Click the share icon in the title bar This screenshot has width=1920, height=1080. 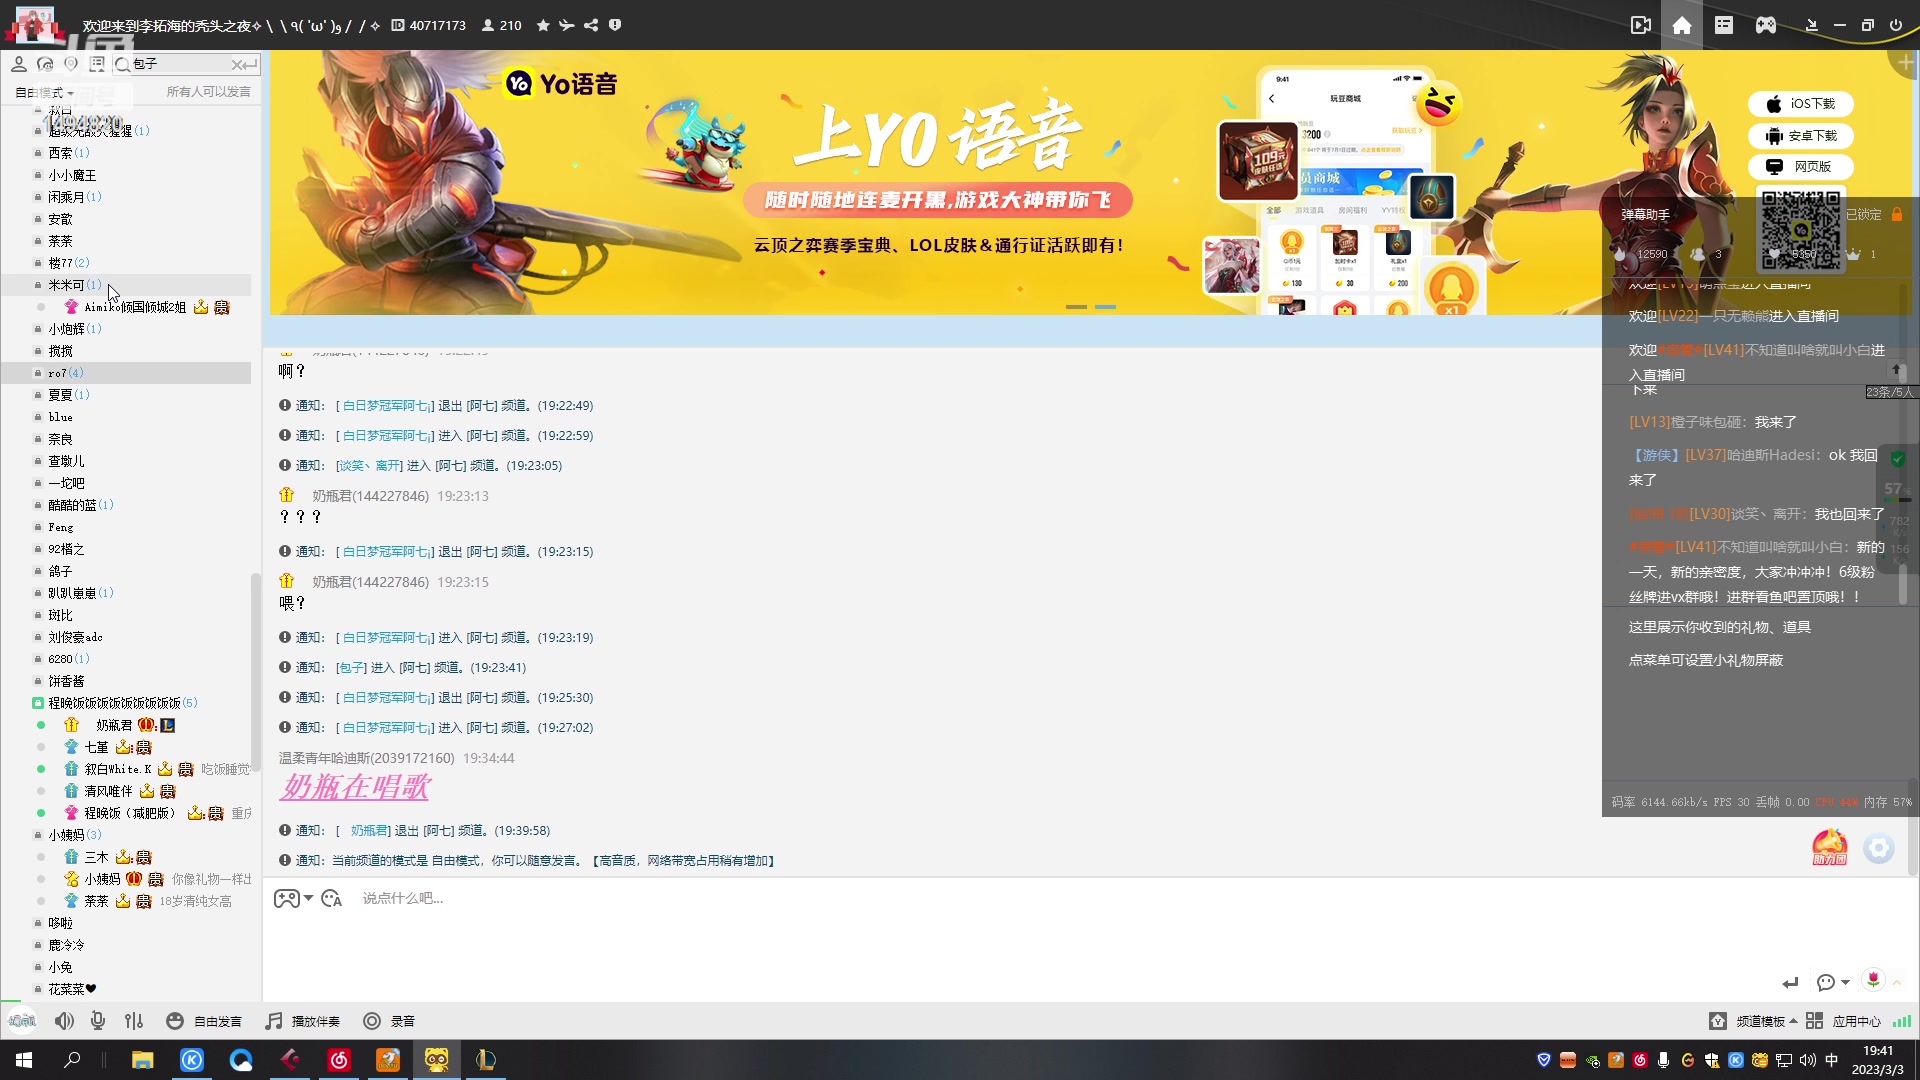591,25
